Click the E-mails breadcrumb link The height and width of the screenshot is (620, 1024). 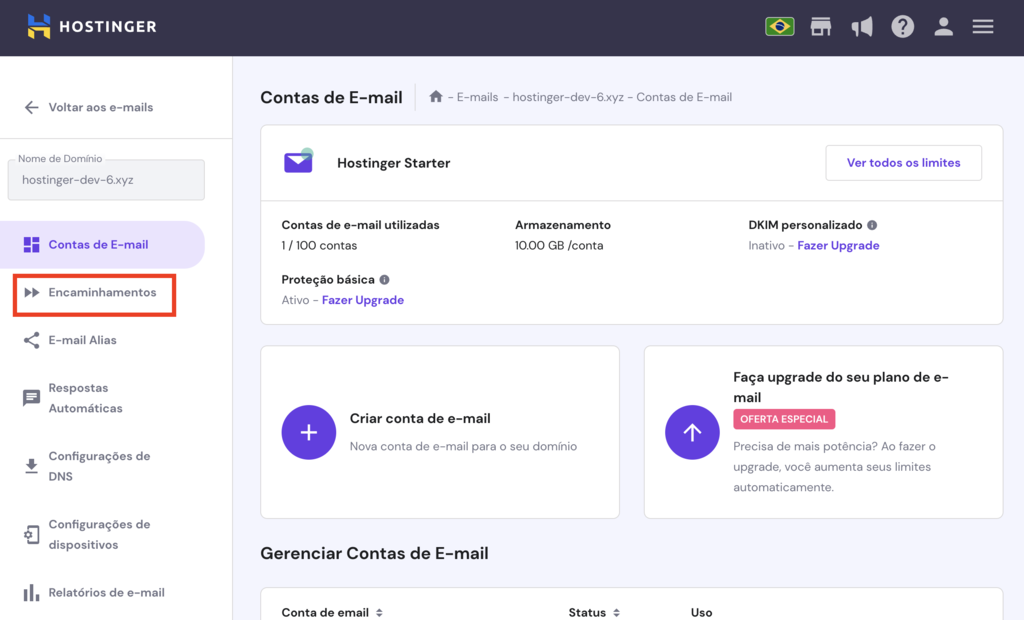(477, 97)
